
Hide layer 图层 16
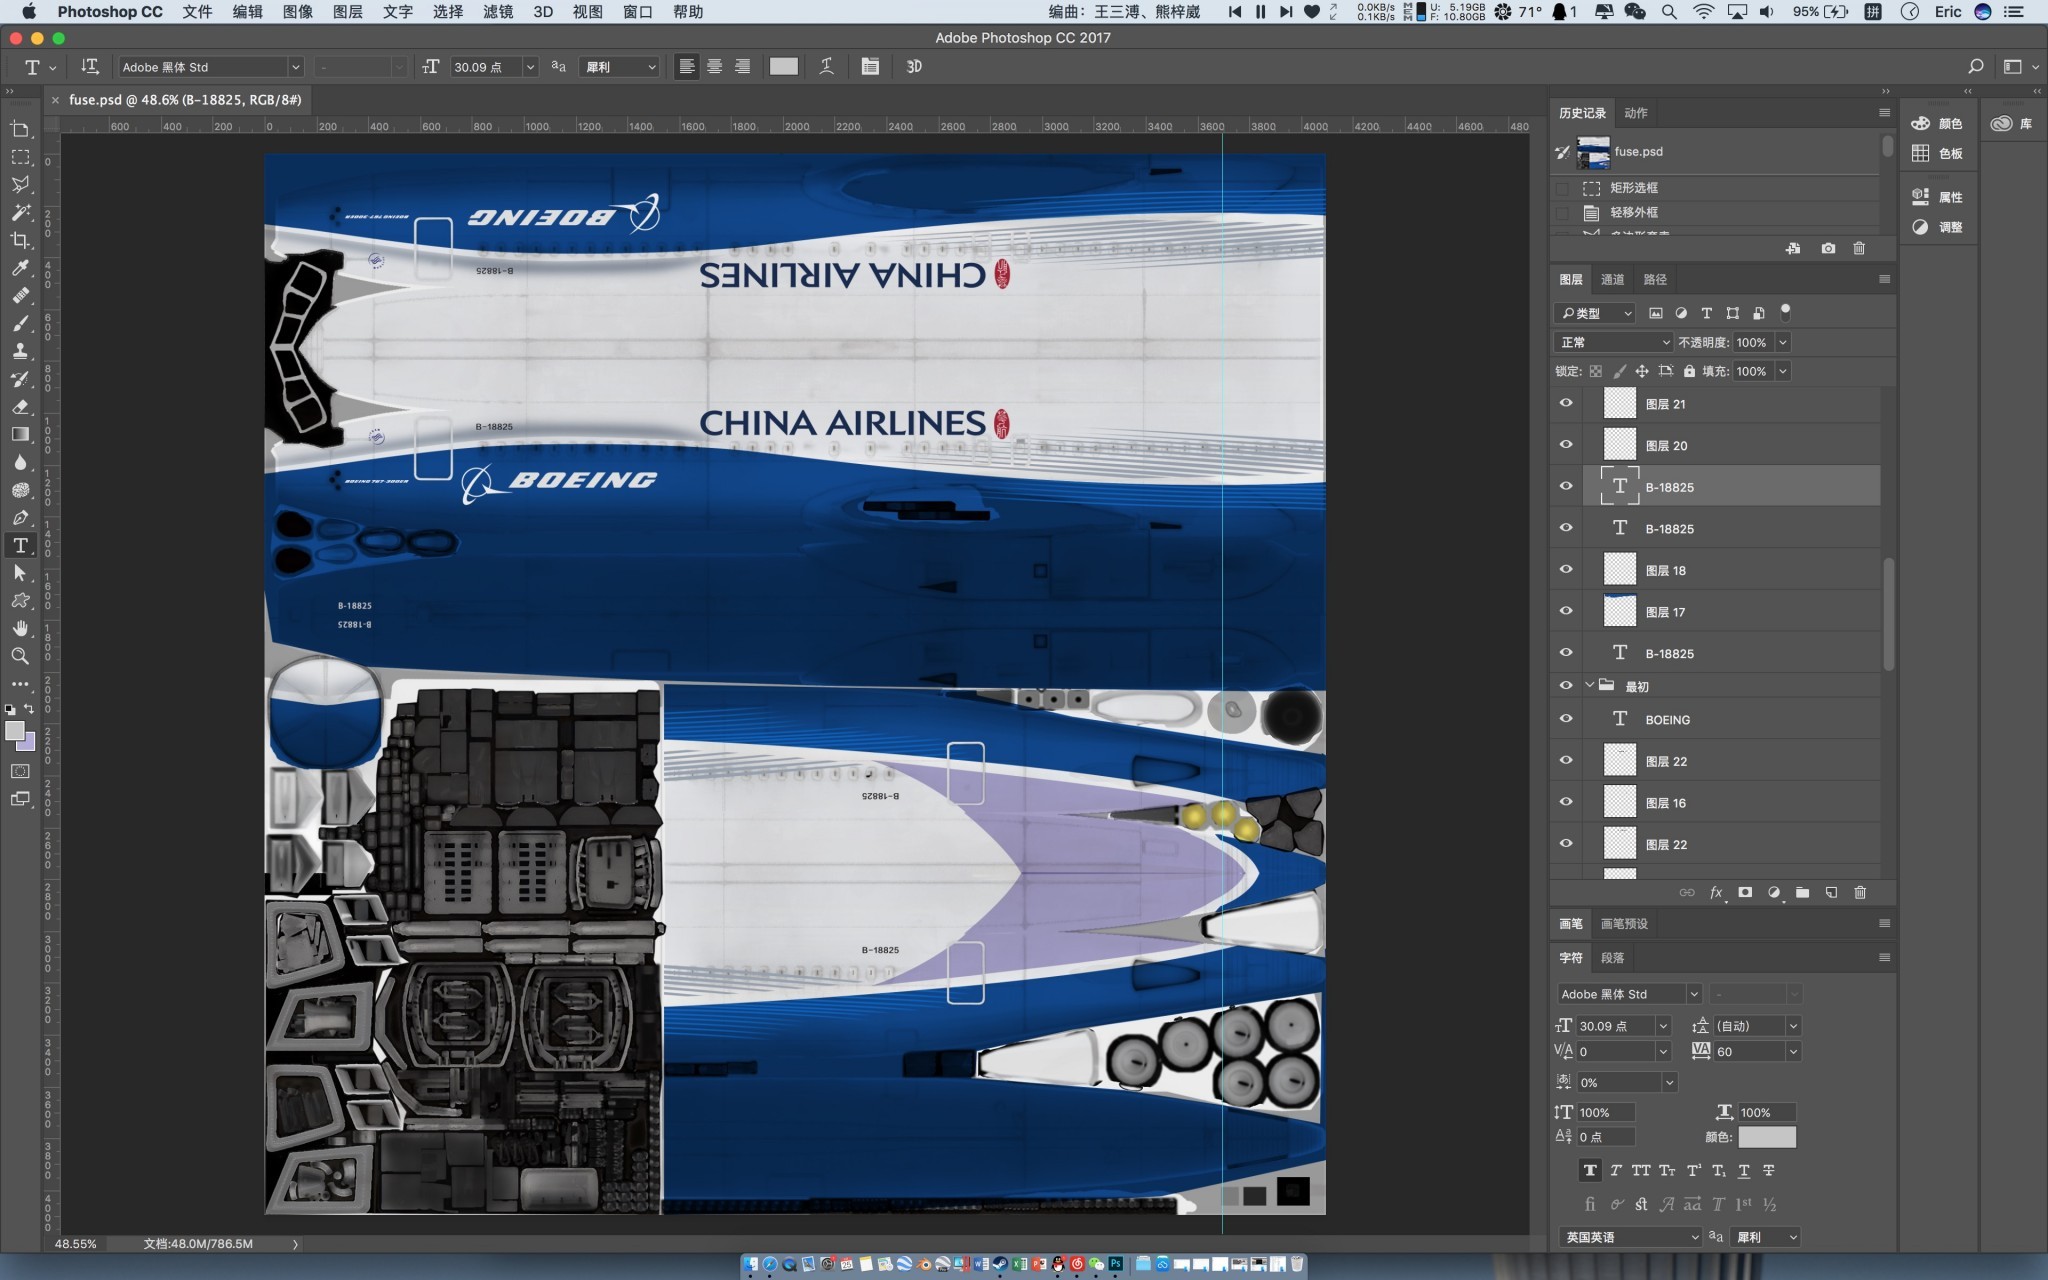pyautogui.click(x=1566, y=802)
